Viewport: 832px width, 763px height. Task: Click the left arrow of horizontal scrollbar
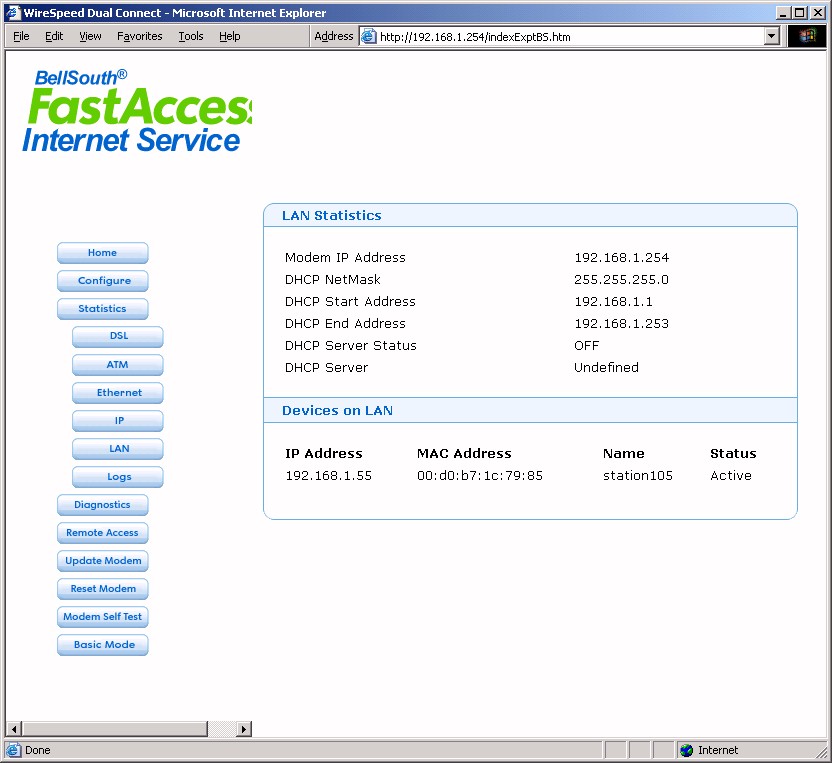(14, 729)
